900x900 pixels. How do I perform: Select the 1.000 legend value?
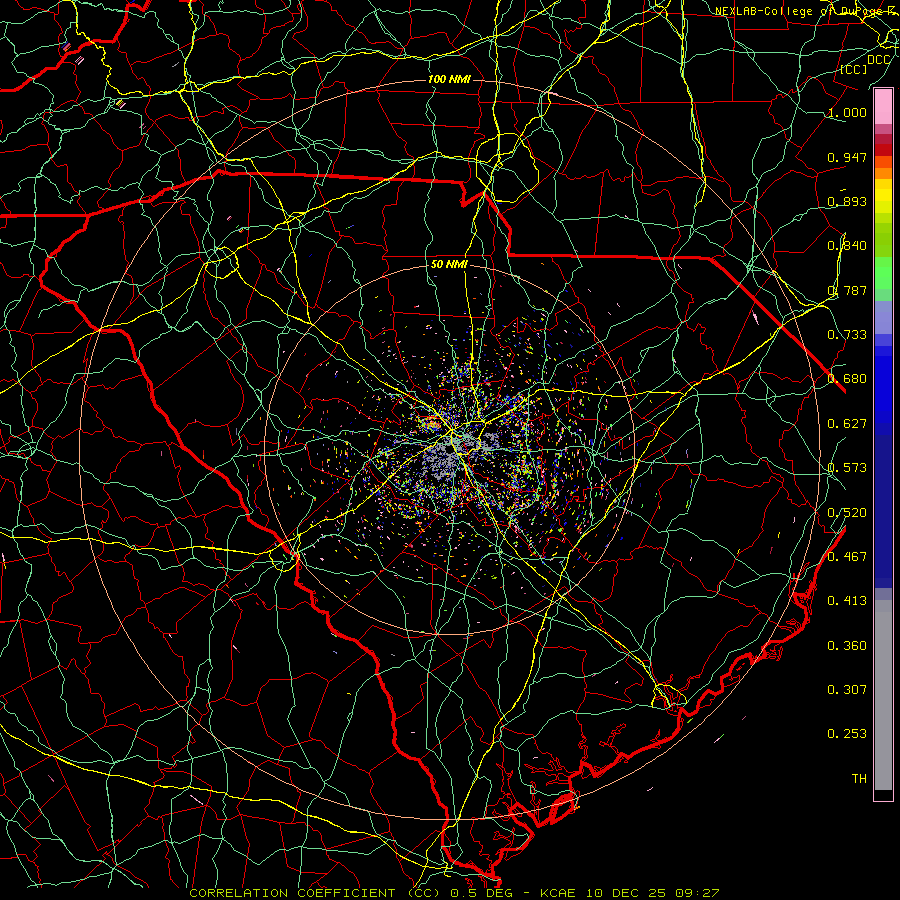click(x=847, y=113)
